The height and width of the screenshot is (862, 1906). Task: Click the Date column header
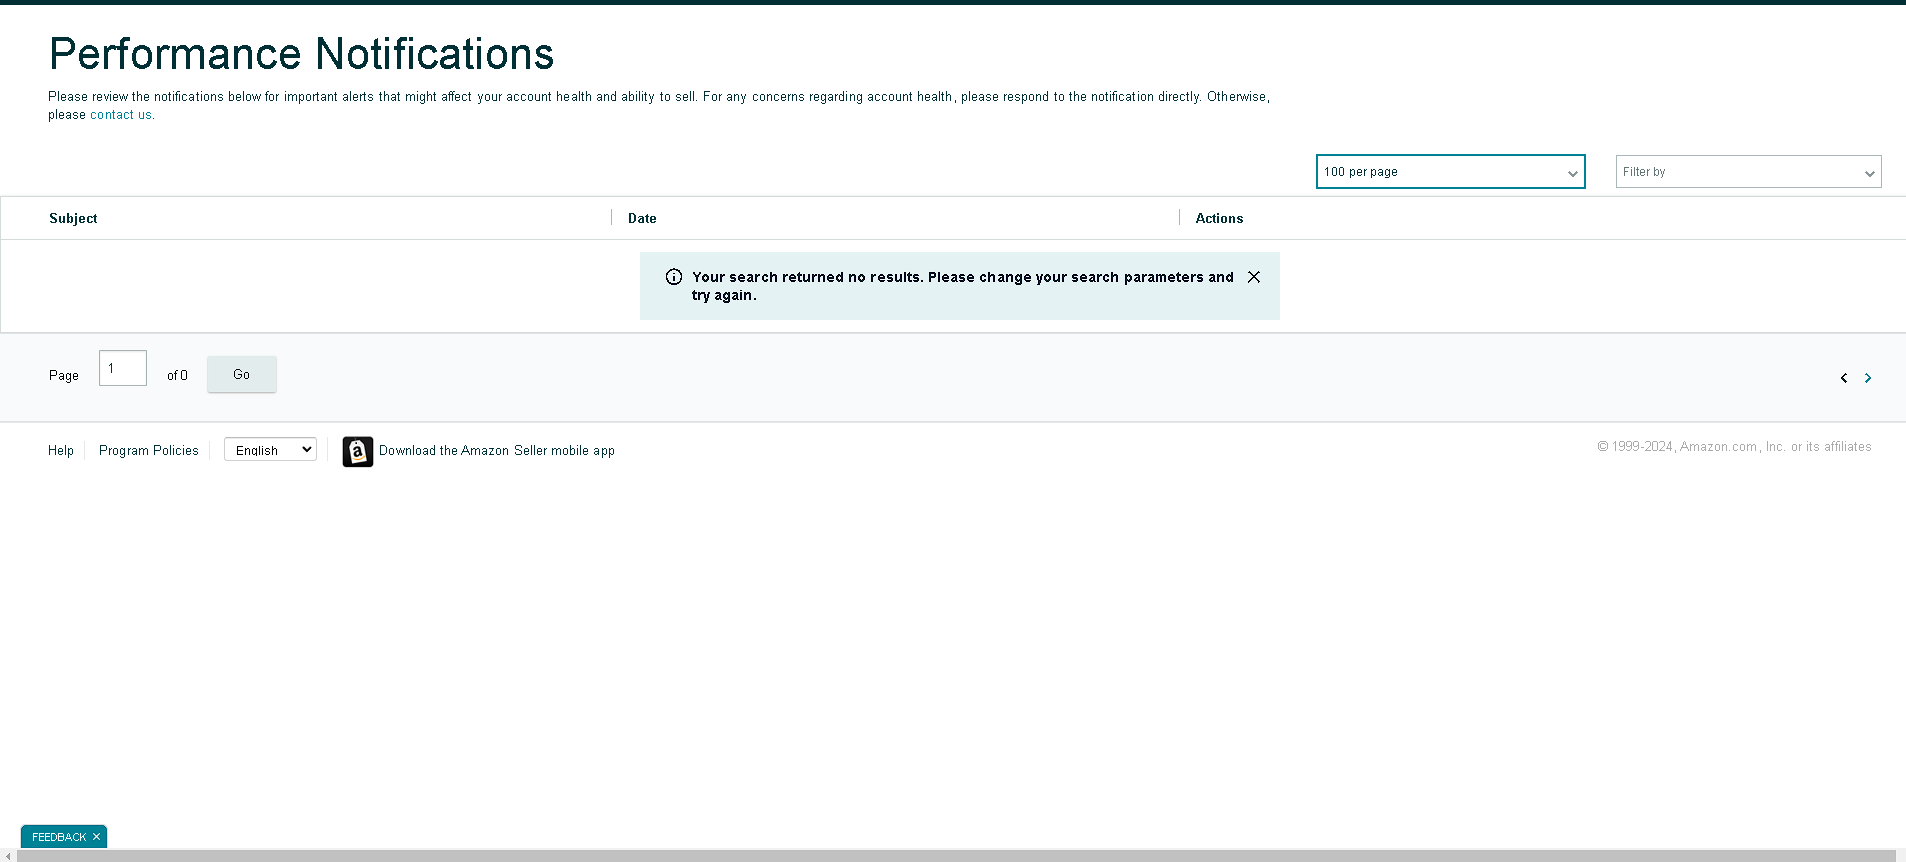[x=642, y=218]
